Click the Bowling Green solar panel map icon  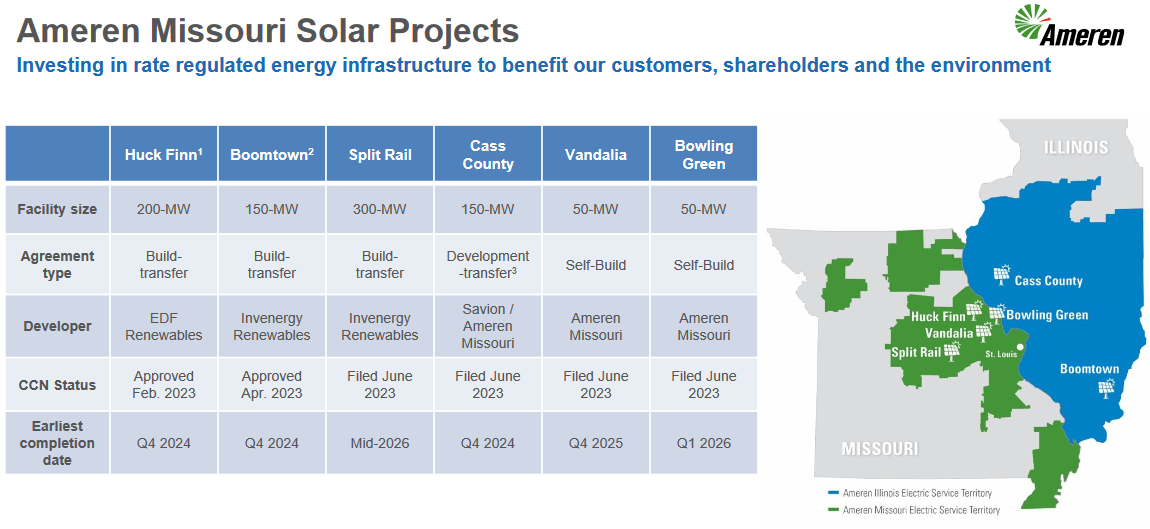[997, 314]
